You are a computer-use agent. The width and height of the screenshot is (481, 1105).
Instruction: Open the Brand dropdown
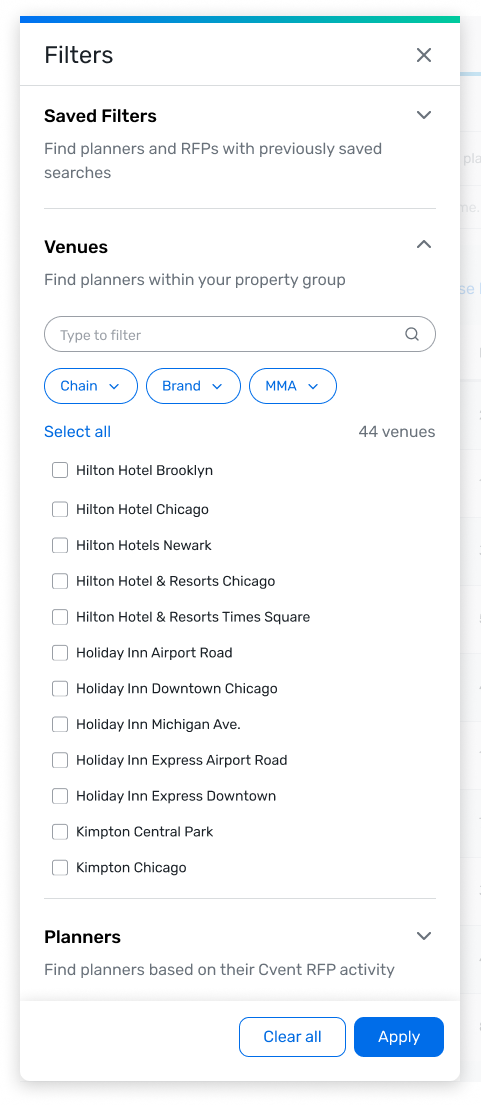(193, 386)
